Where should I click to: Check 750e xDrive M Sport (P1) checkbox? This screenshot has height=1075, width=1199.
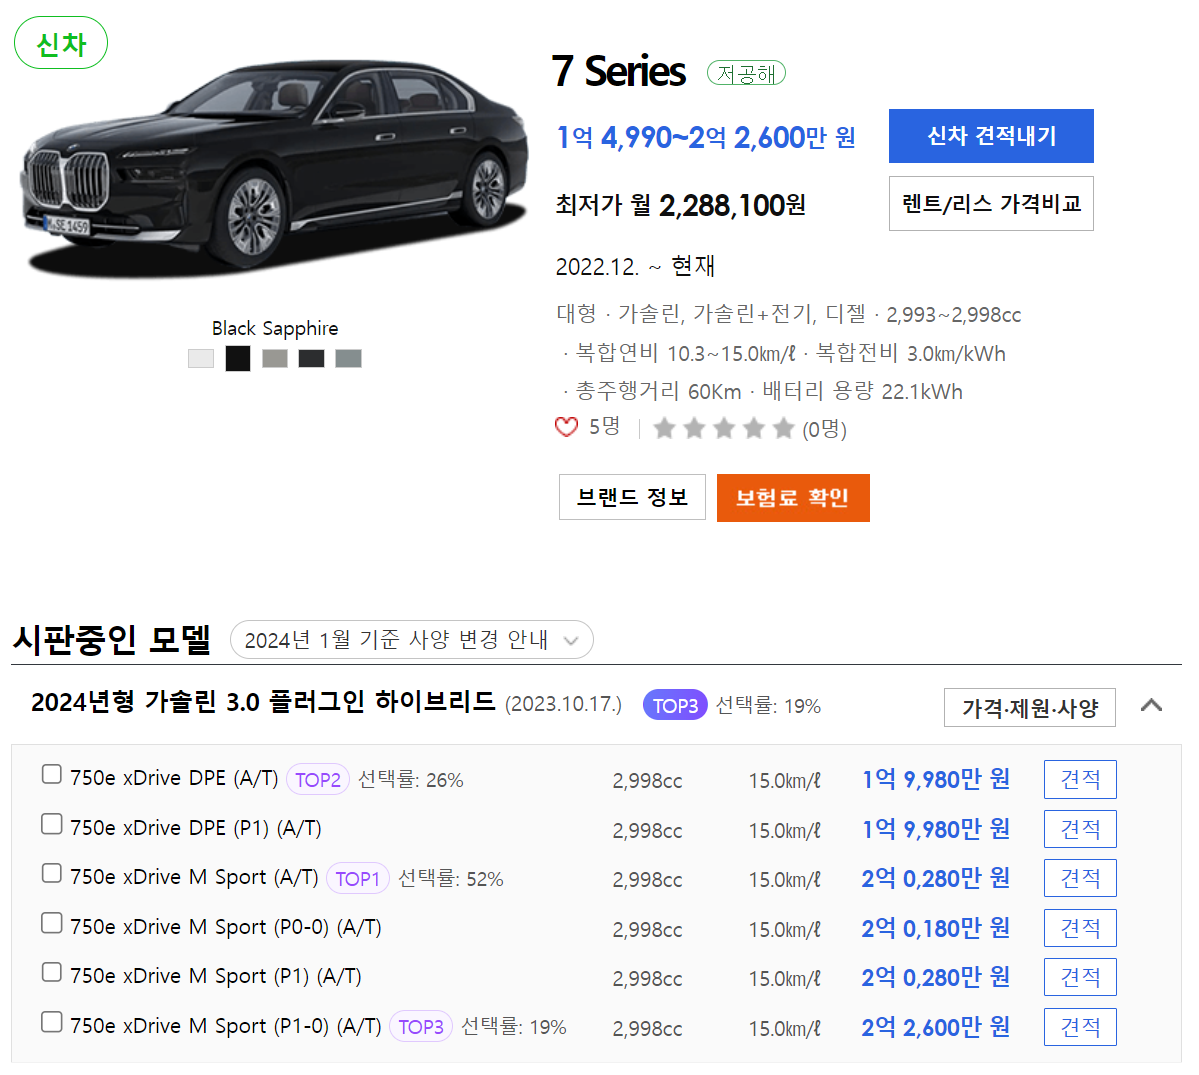(51, 972)
